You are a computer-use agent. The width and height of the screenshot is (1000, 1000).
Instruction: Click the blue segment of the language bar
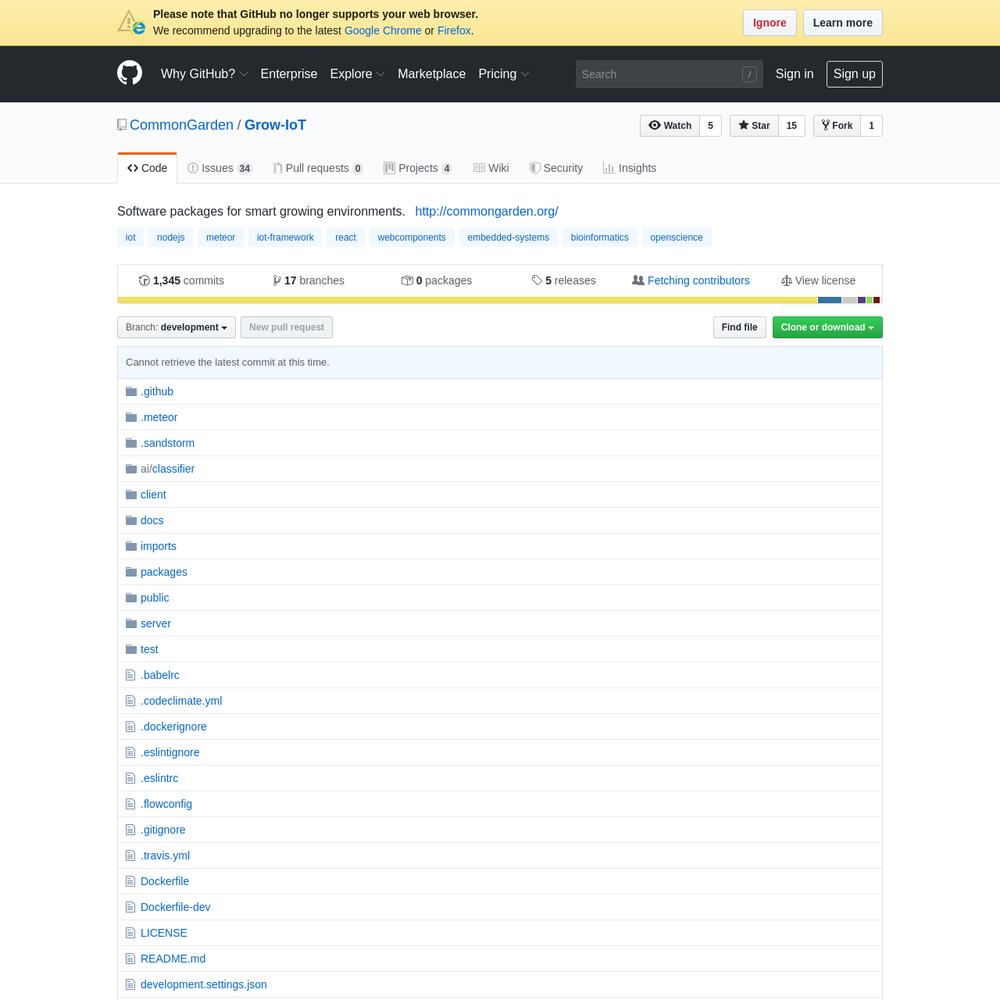tap(830, 300)
